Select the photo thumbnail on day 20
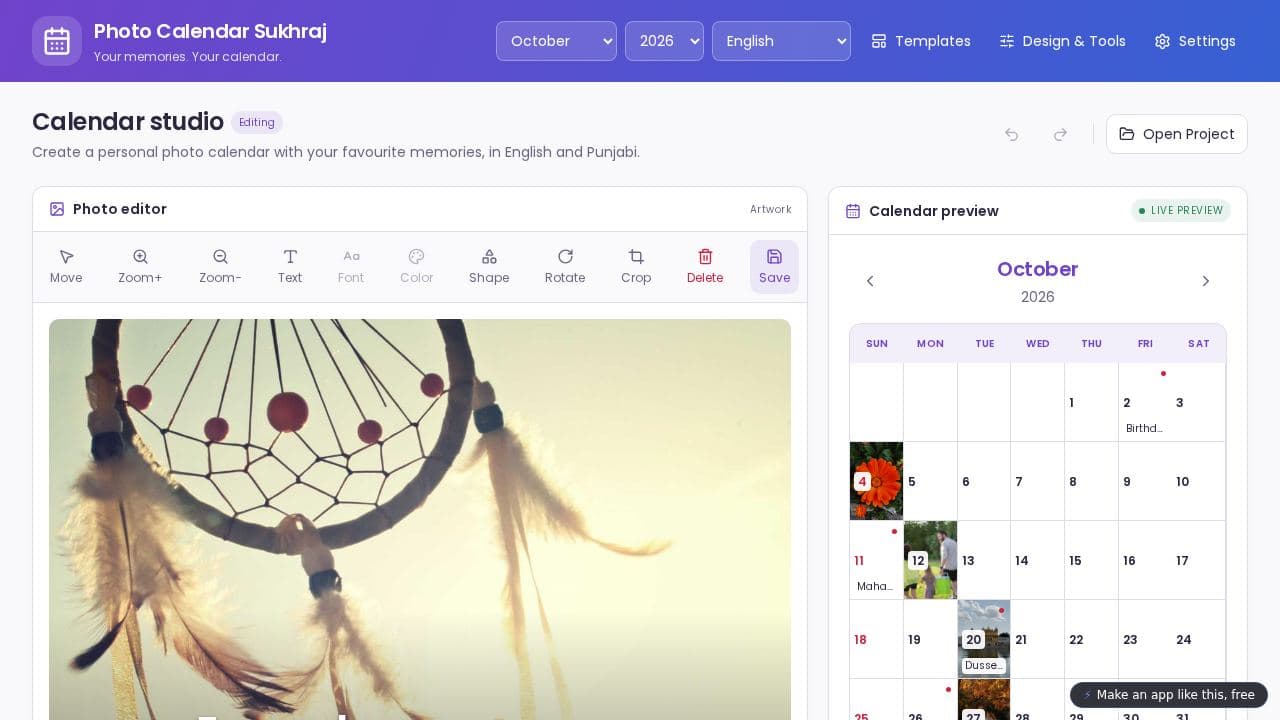The height and width of the screenshot is (720, 1280). tap(984, 639)
